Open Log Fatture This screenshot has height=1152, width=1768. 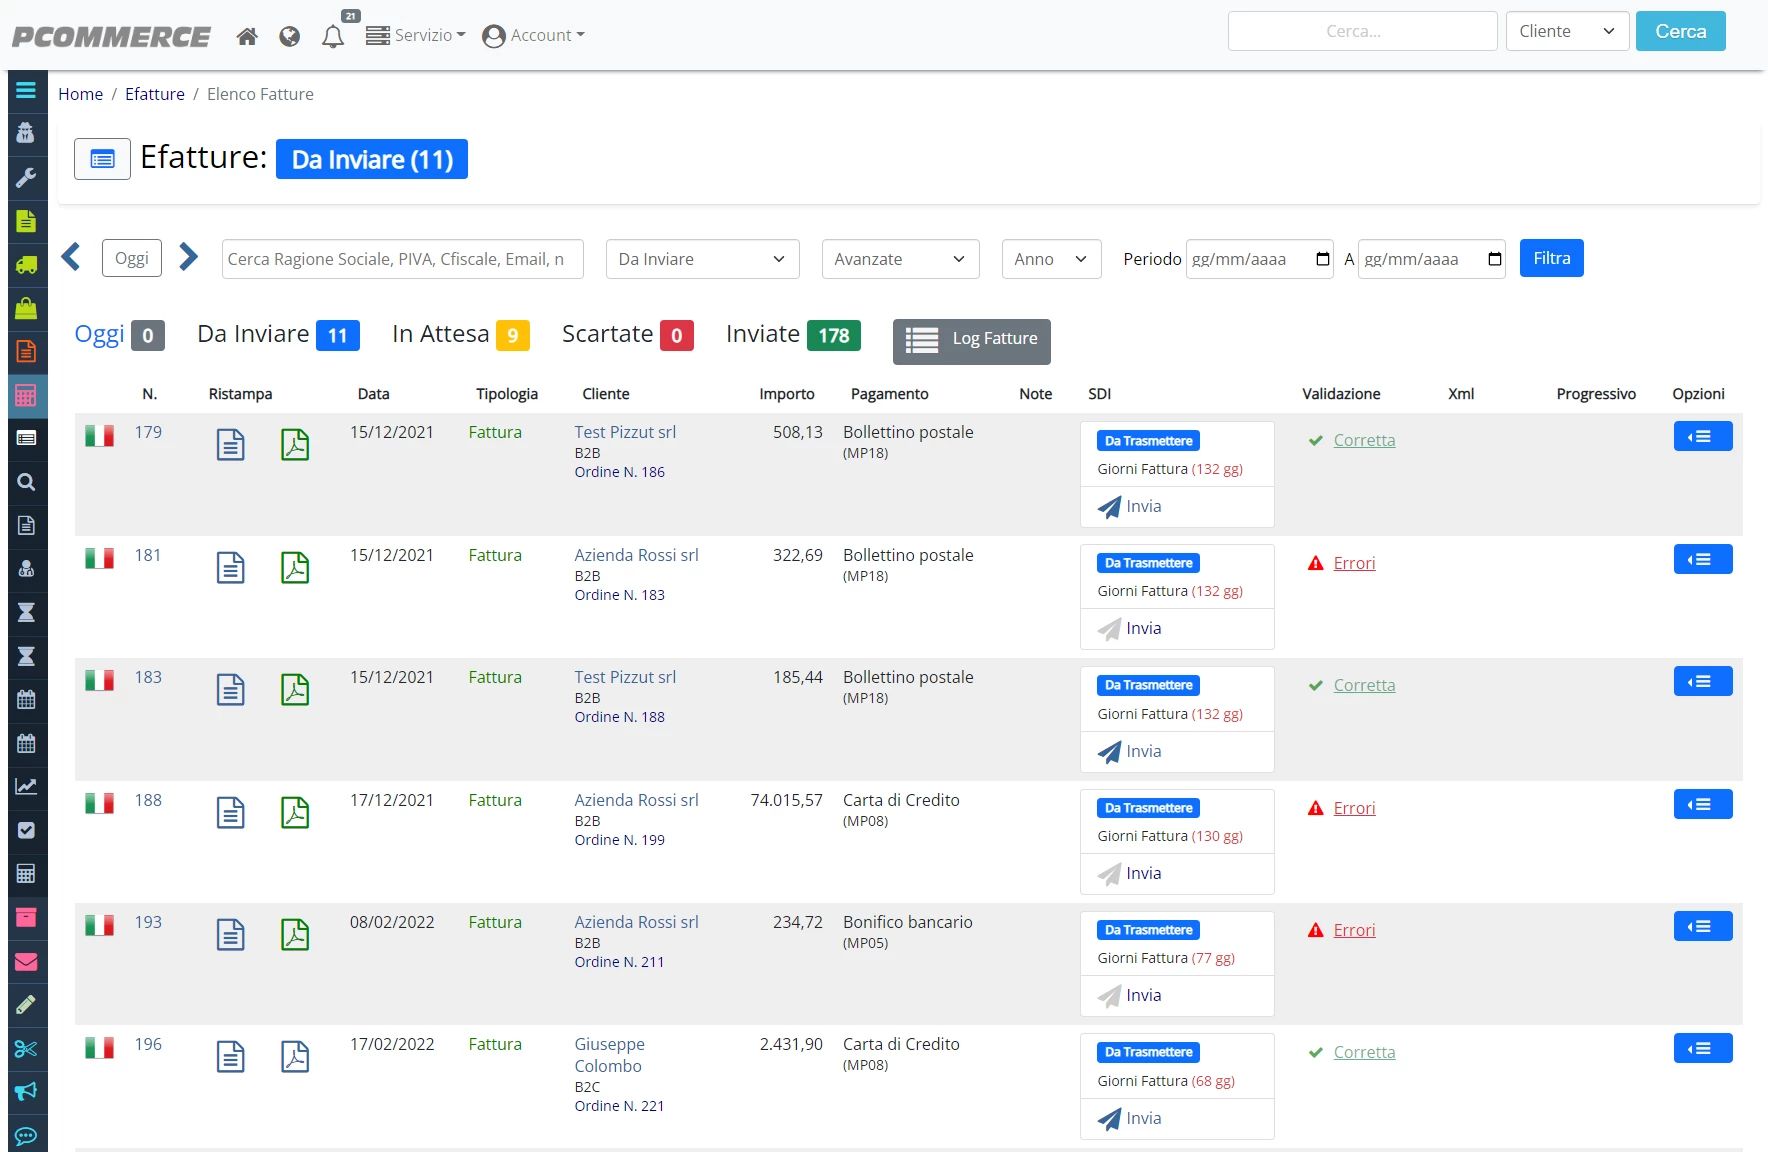point(971,341)
